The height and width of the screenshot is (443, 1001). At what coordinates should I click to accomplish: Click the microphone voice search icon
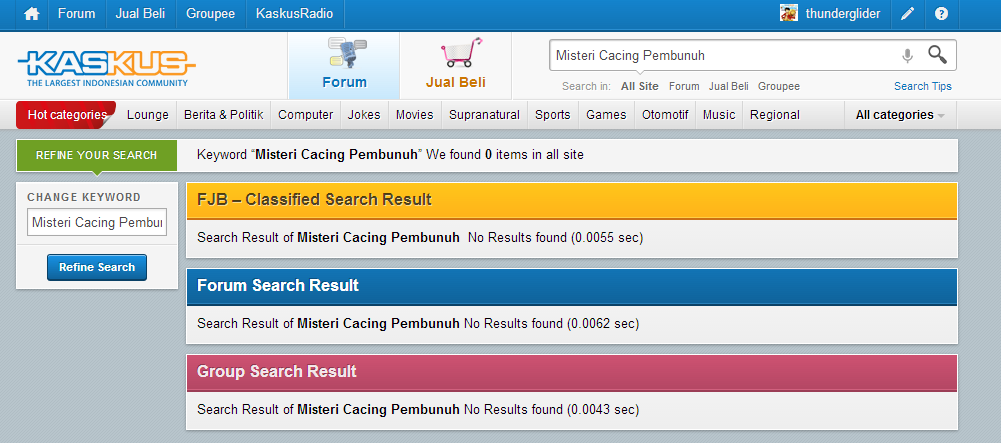(x=907, y=56)
